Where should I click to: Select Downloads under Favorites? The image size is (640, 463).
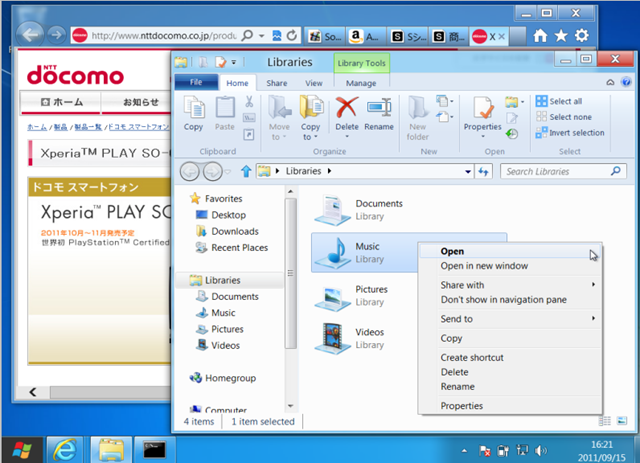coord(235,231)
